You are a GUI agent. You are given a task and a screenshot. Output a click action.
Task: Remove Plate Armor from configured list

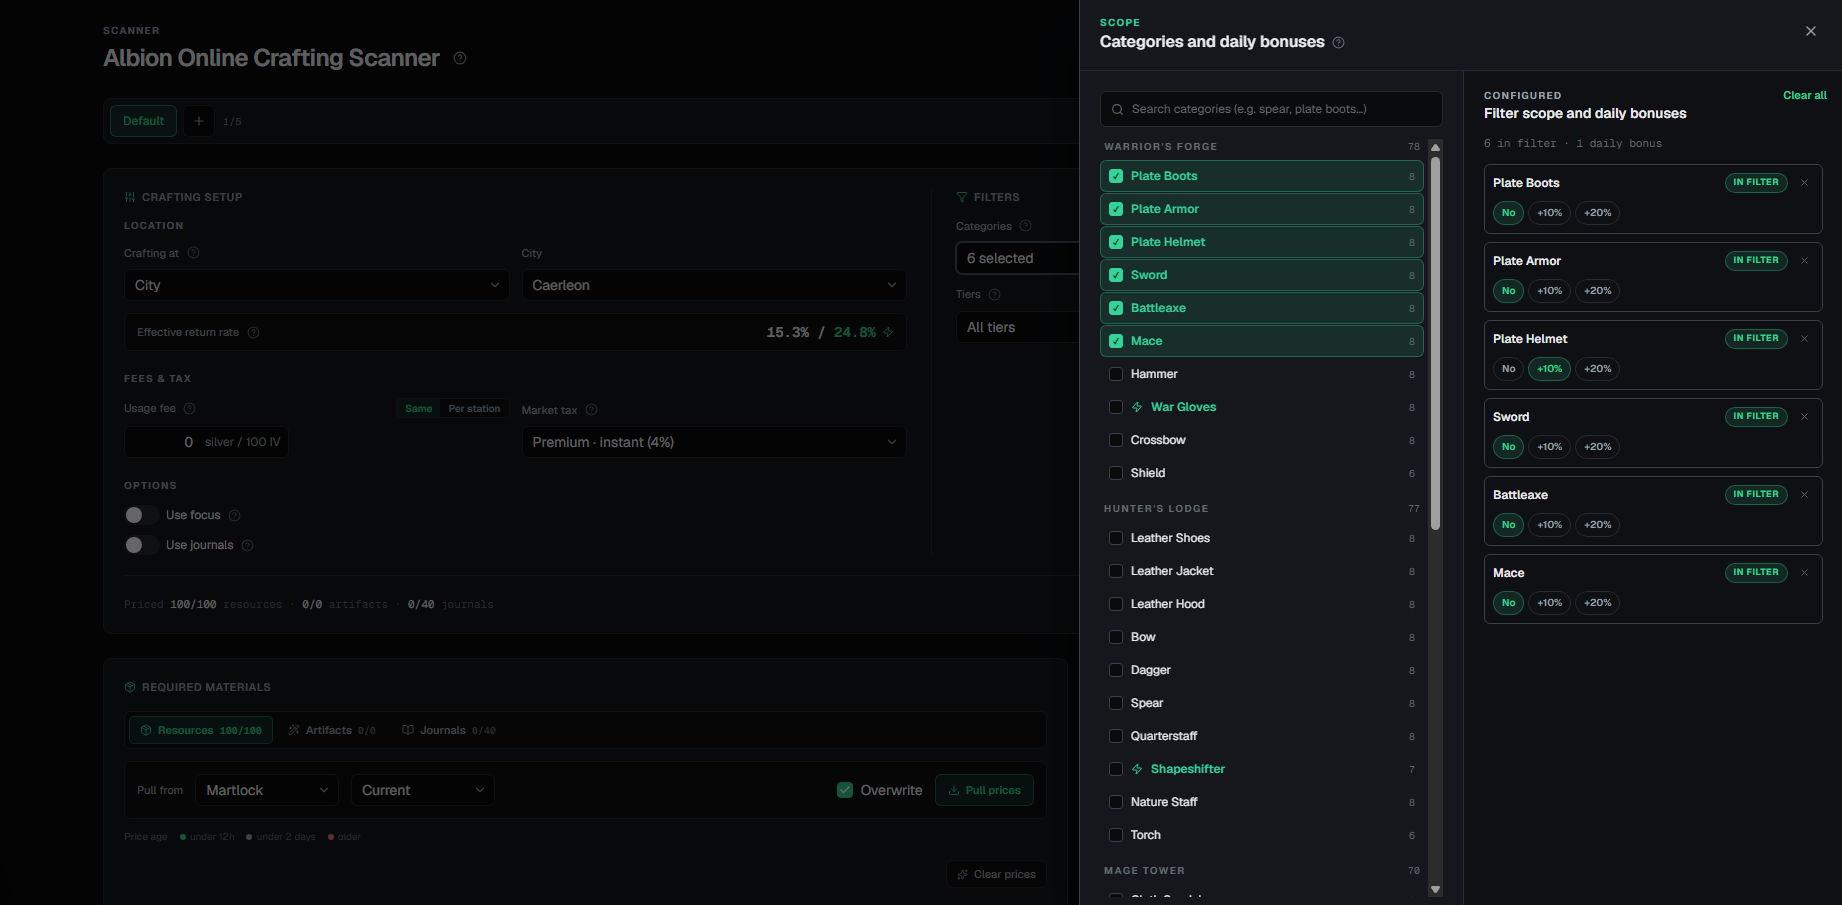pyautogui.click(x=1804, y=261)
